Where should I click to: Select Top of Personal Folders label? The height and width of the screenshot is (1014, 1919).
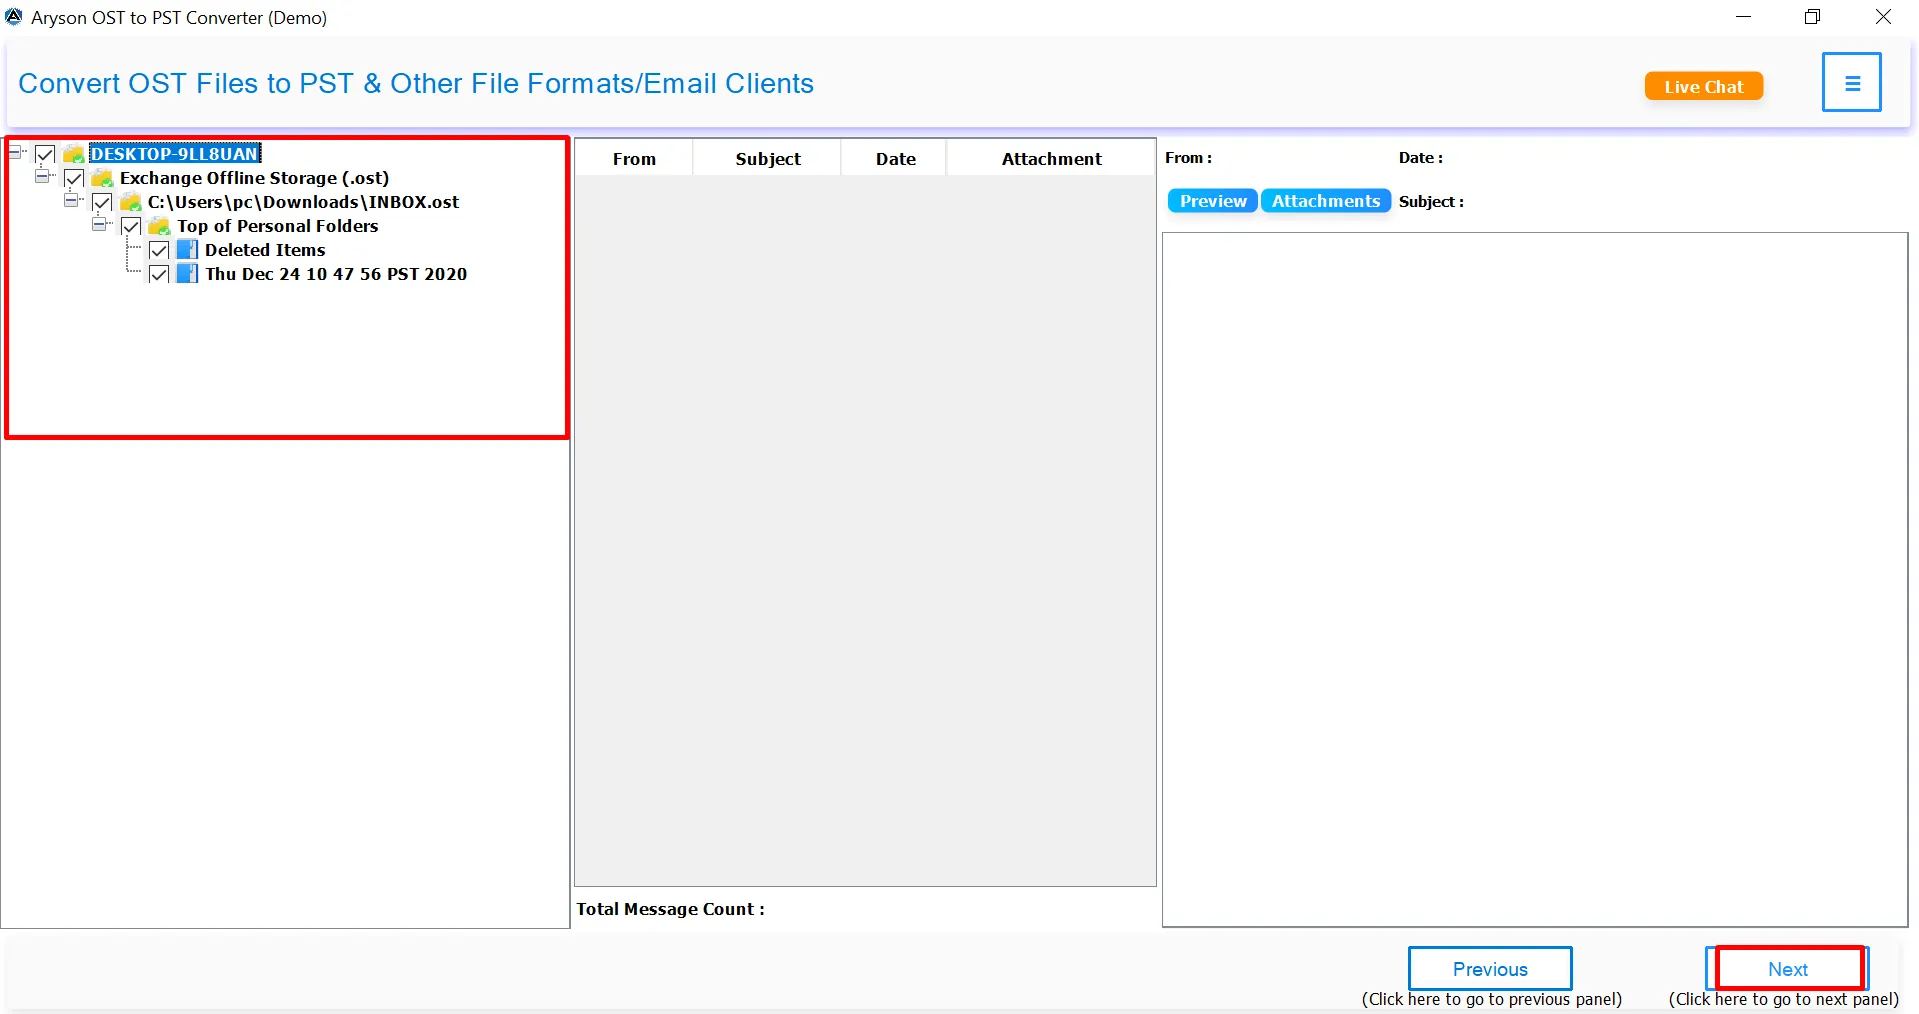tap(278, 226)
